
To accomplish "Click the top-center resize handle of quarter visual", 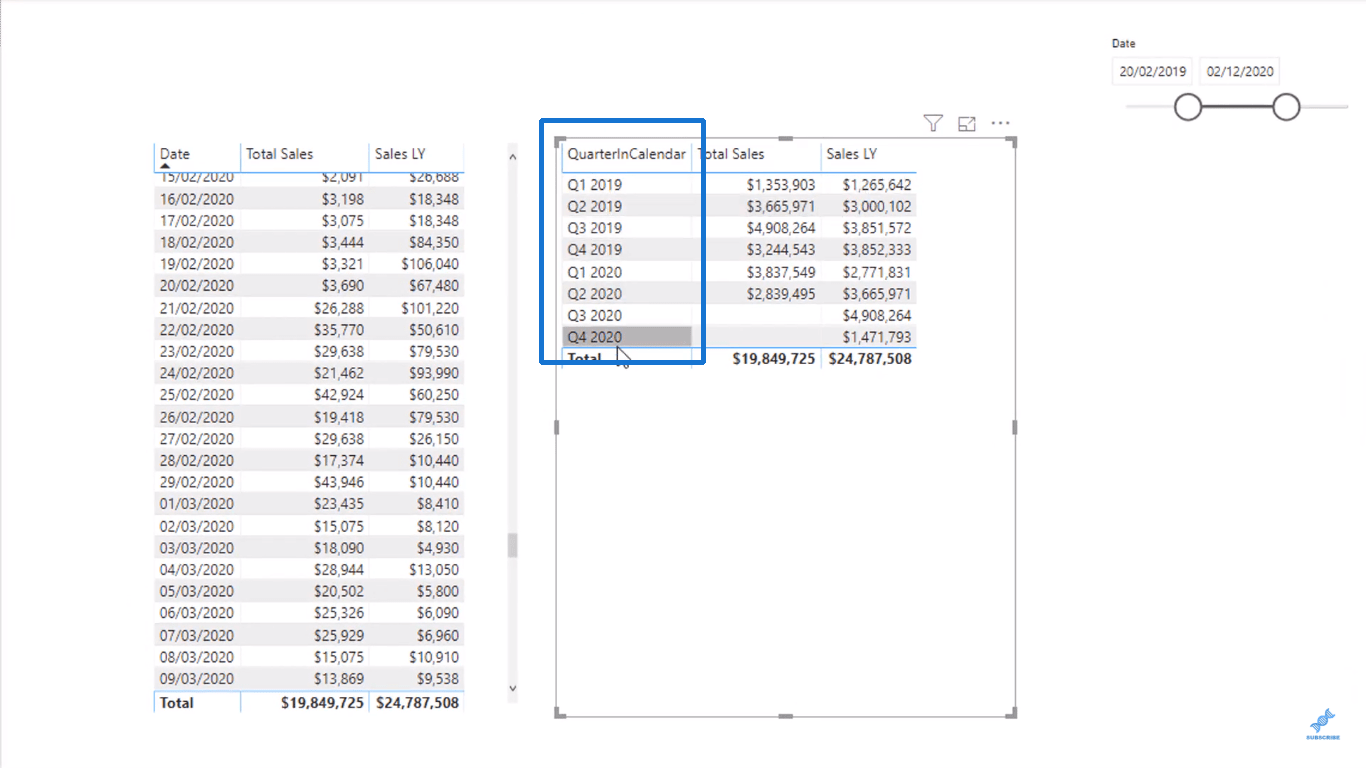I will (786, 138).
